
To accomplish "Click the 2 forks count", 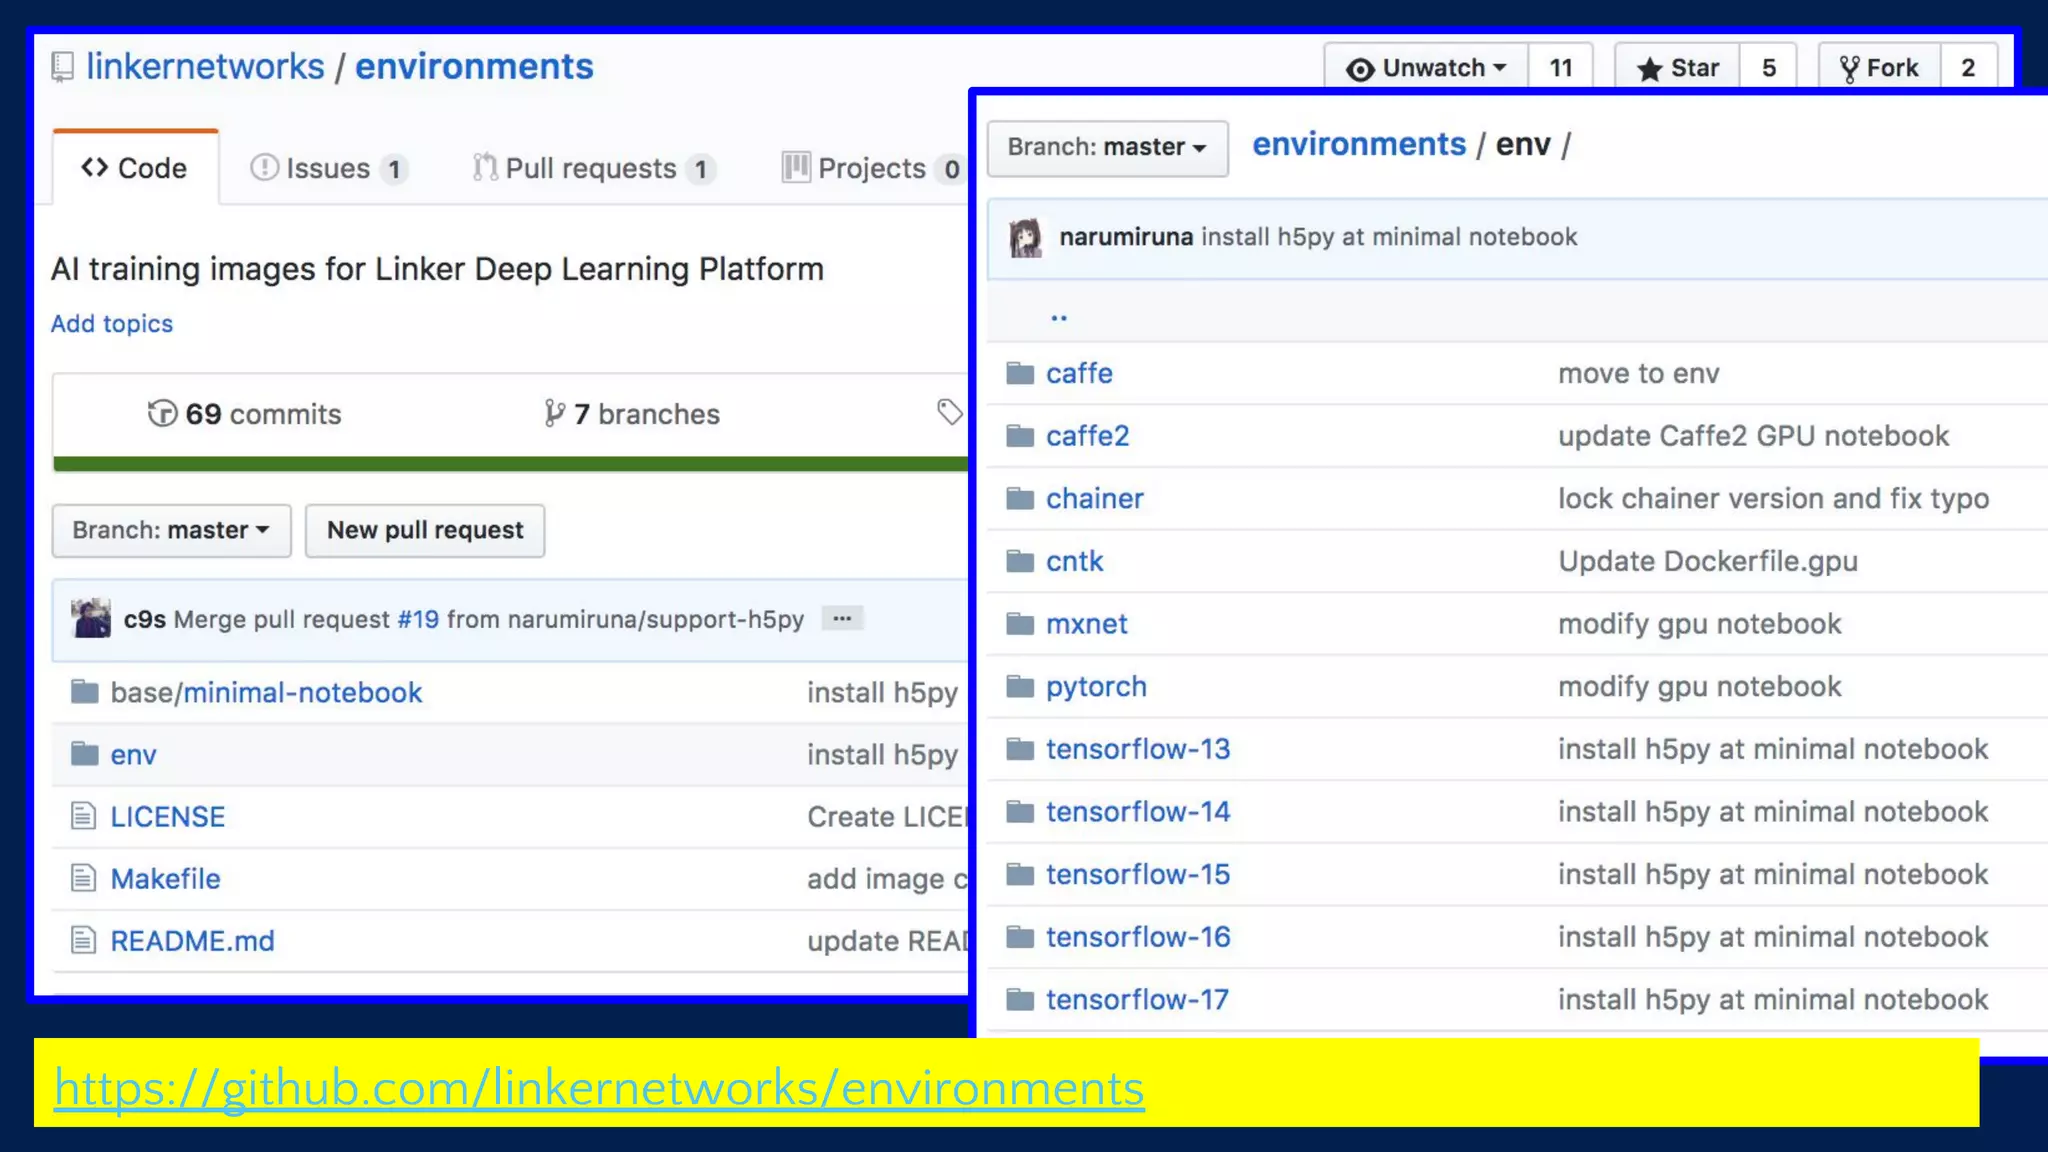I will (1968, 67).
